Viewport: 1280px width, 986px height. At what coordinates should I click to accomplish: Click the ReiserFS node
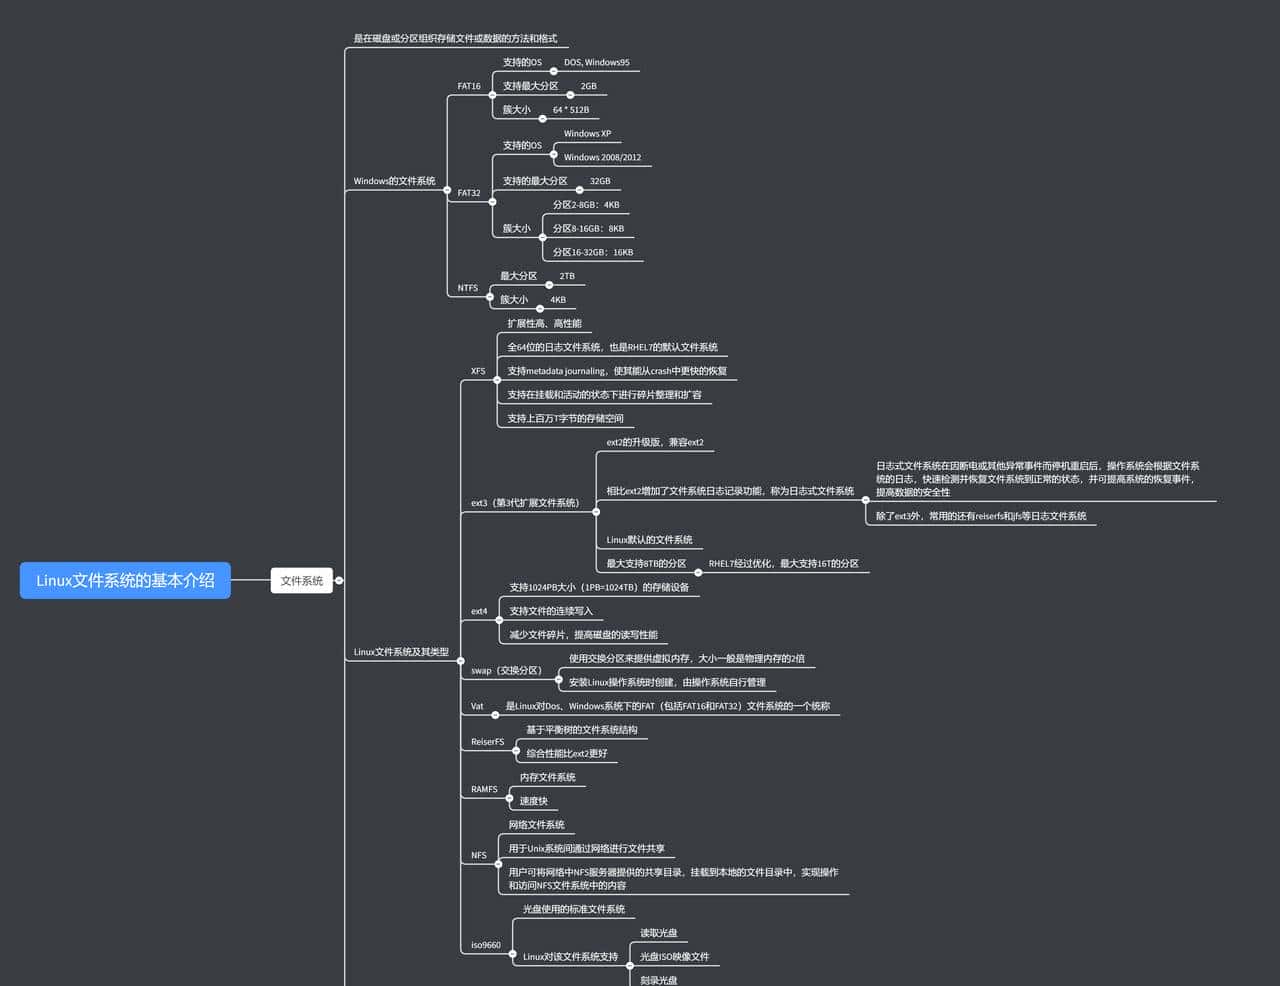click(x=488, y=742)
